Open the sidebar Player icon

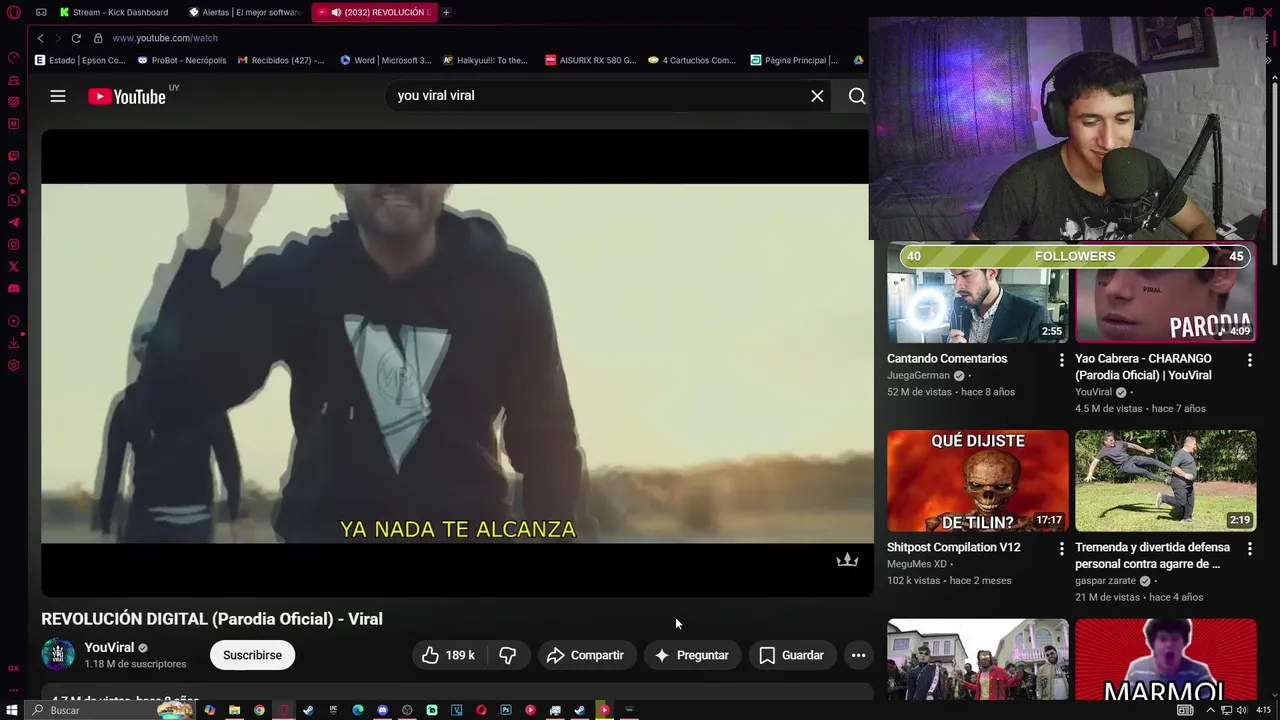coord(14,321)
